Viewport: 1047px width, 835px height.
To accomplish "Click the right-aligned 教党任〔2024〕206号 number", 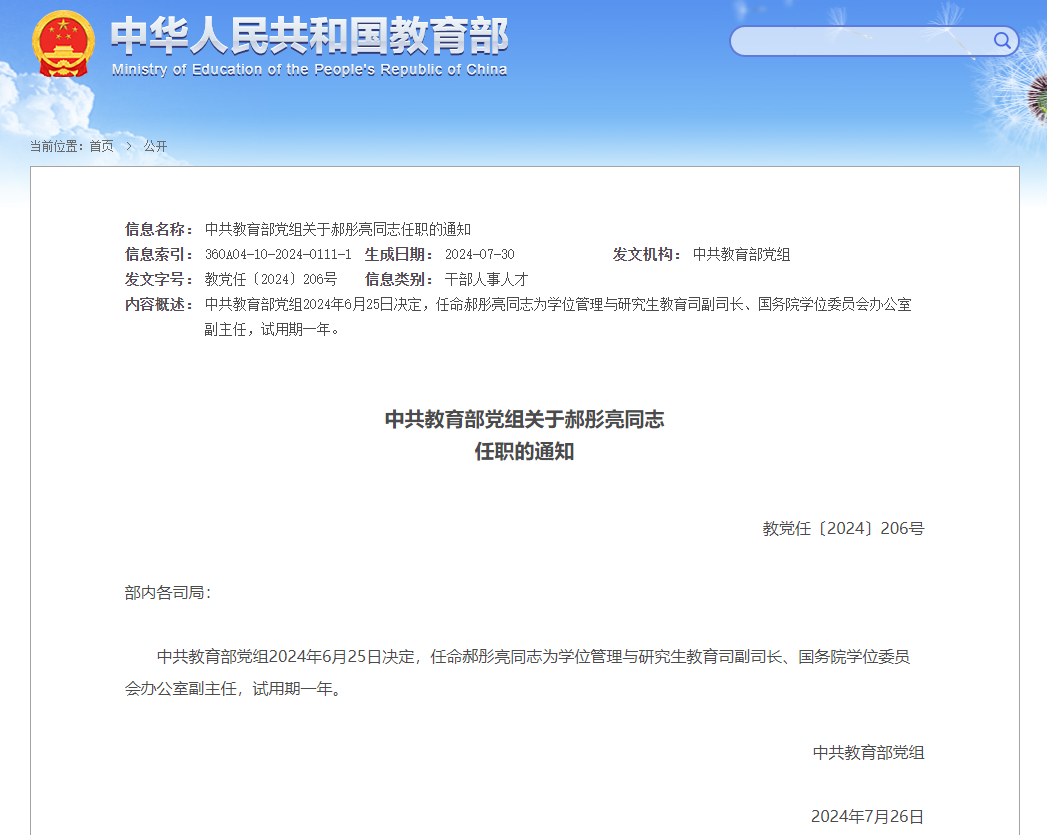I will point(843,528).
